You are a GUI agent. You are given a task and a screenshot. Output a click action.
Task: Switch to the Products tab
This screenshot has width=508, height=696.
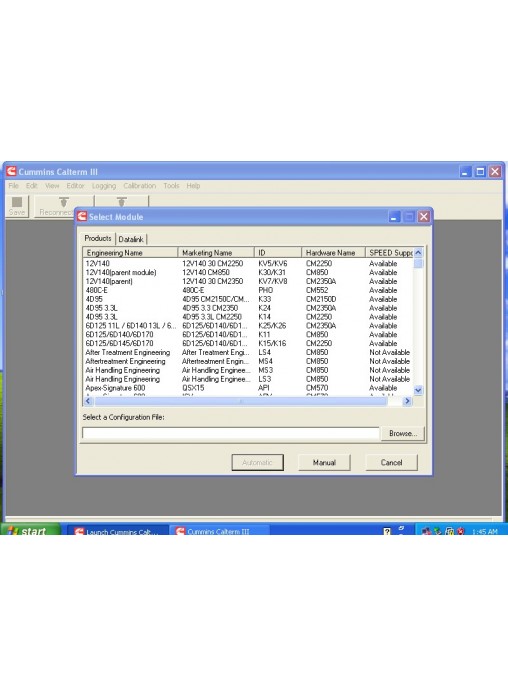98,238
